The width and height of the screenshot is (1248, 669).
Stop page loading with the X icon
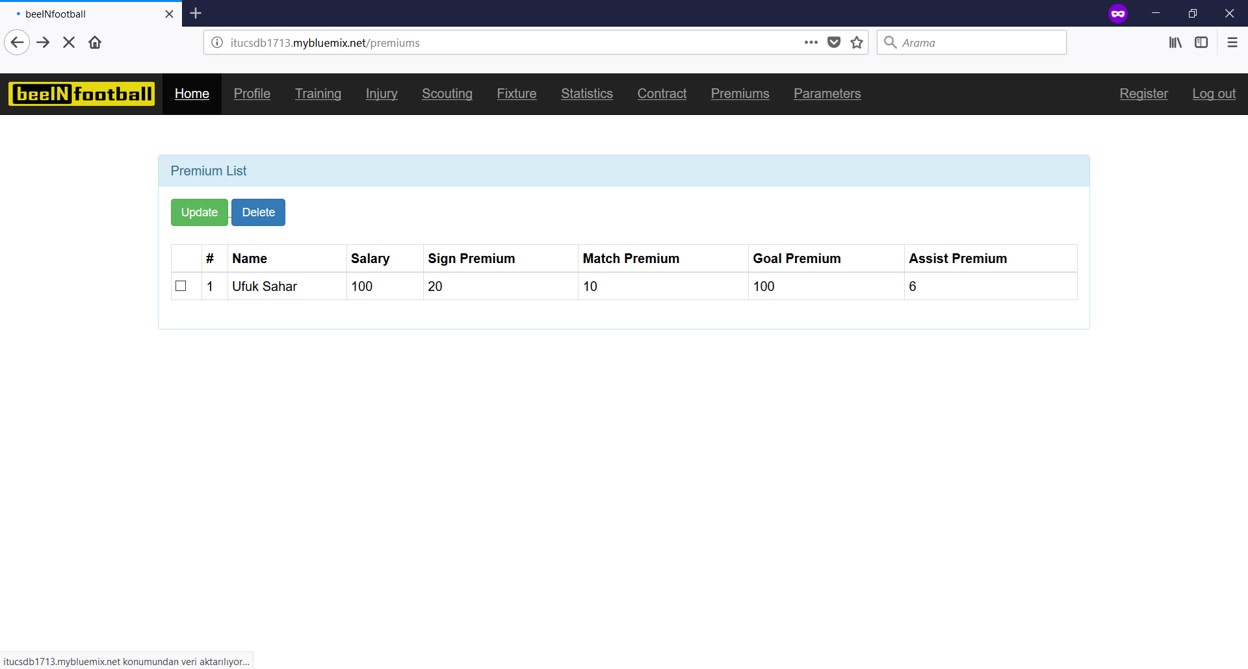(69, 42)
